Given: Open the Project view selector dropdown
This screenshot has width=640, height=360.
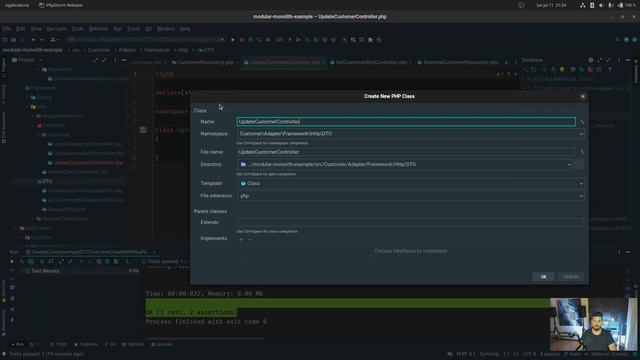Looking at the screenshot, I should [x=27, y=60].
